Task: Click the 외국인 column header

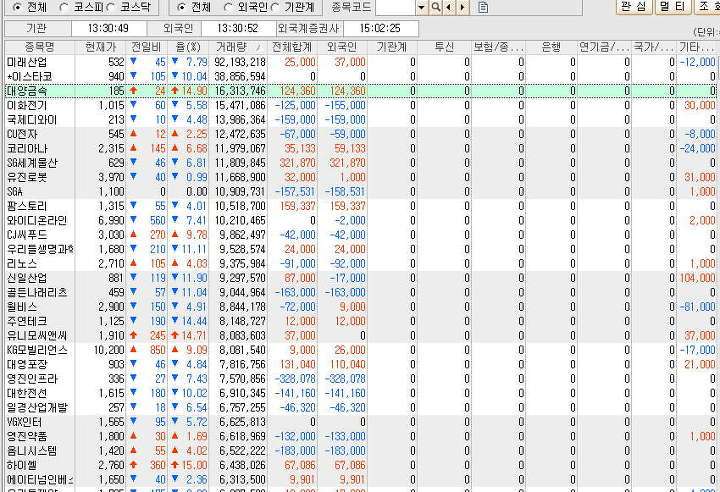Action: click(342, 47)
